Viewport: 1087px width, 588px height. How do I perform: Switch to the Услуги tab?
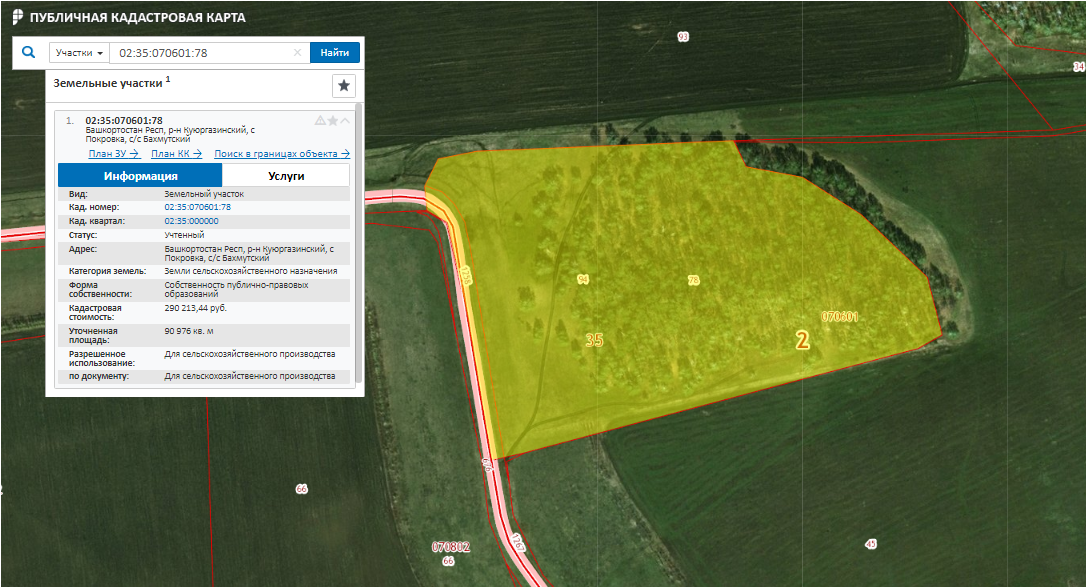click(x=286, y=175)
